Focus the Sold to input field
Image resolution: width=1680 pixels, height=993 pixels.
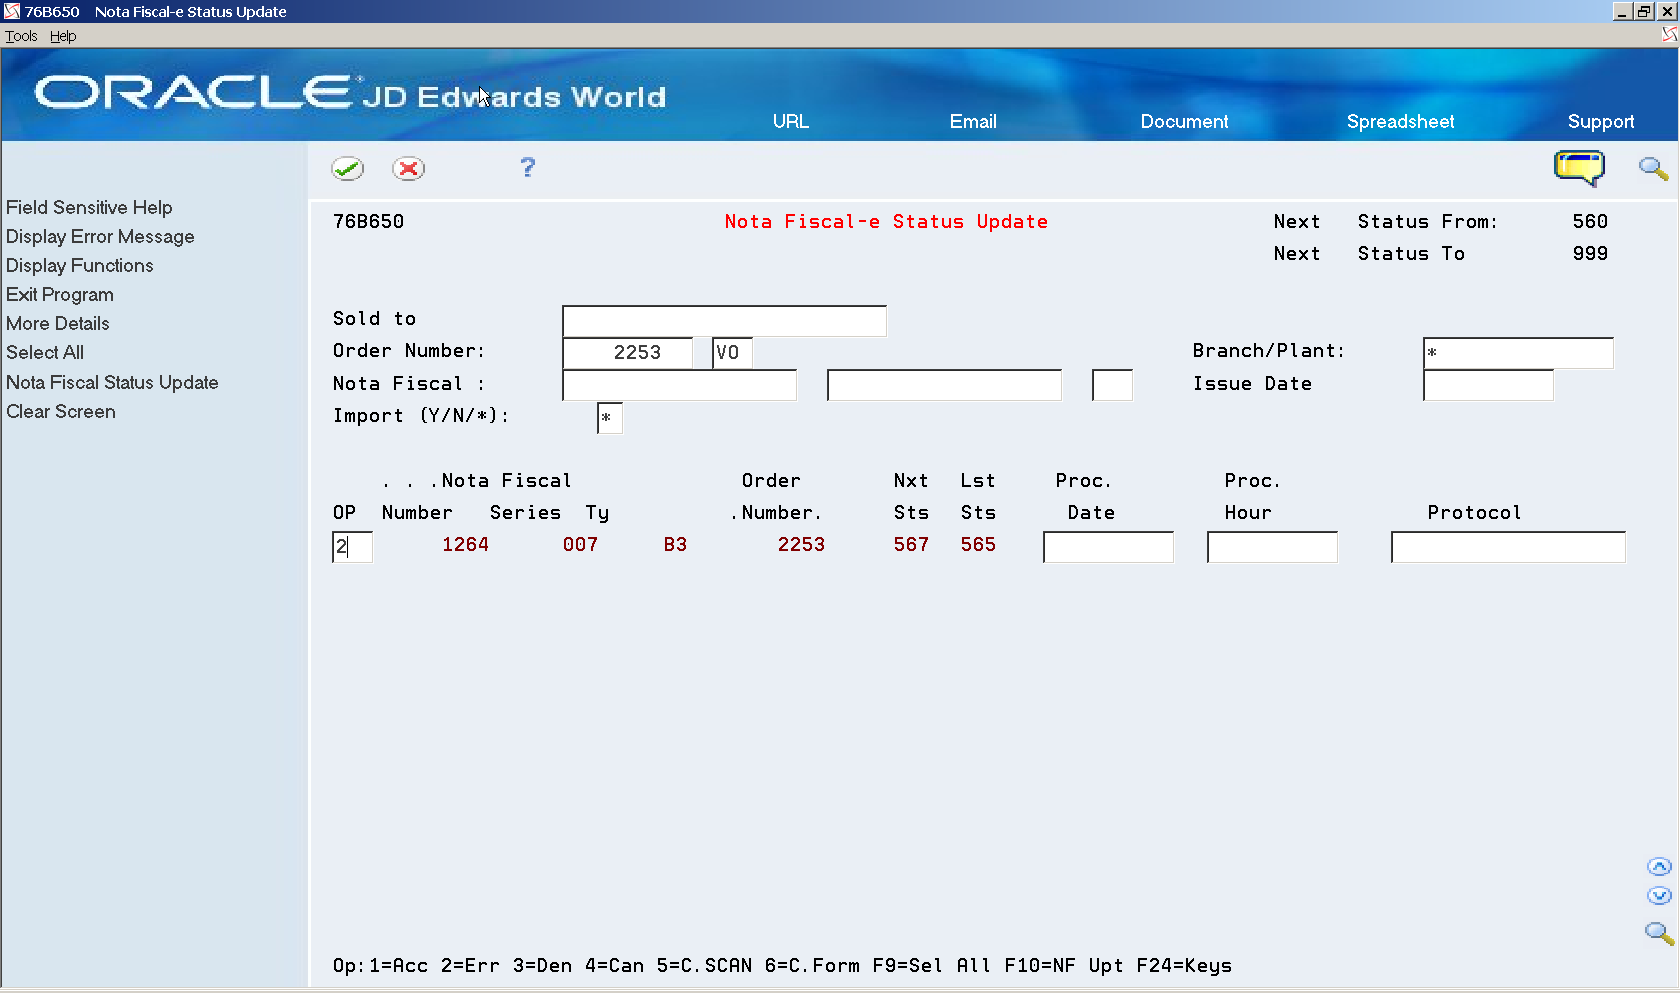pyautogui.click(x=724, y=321)
